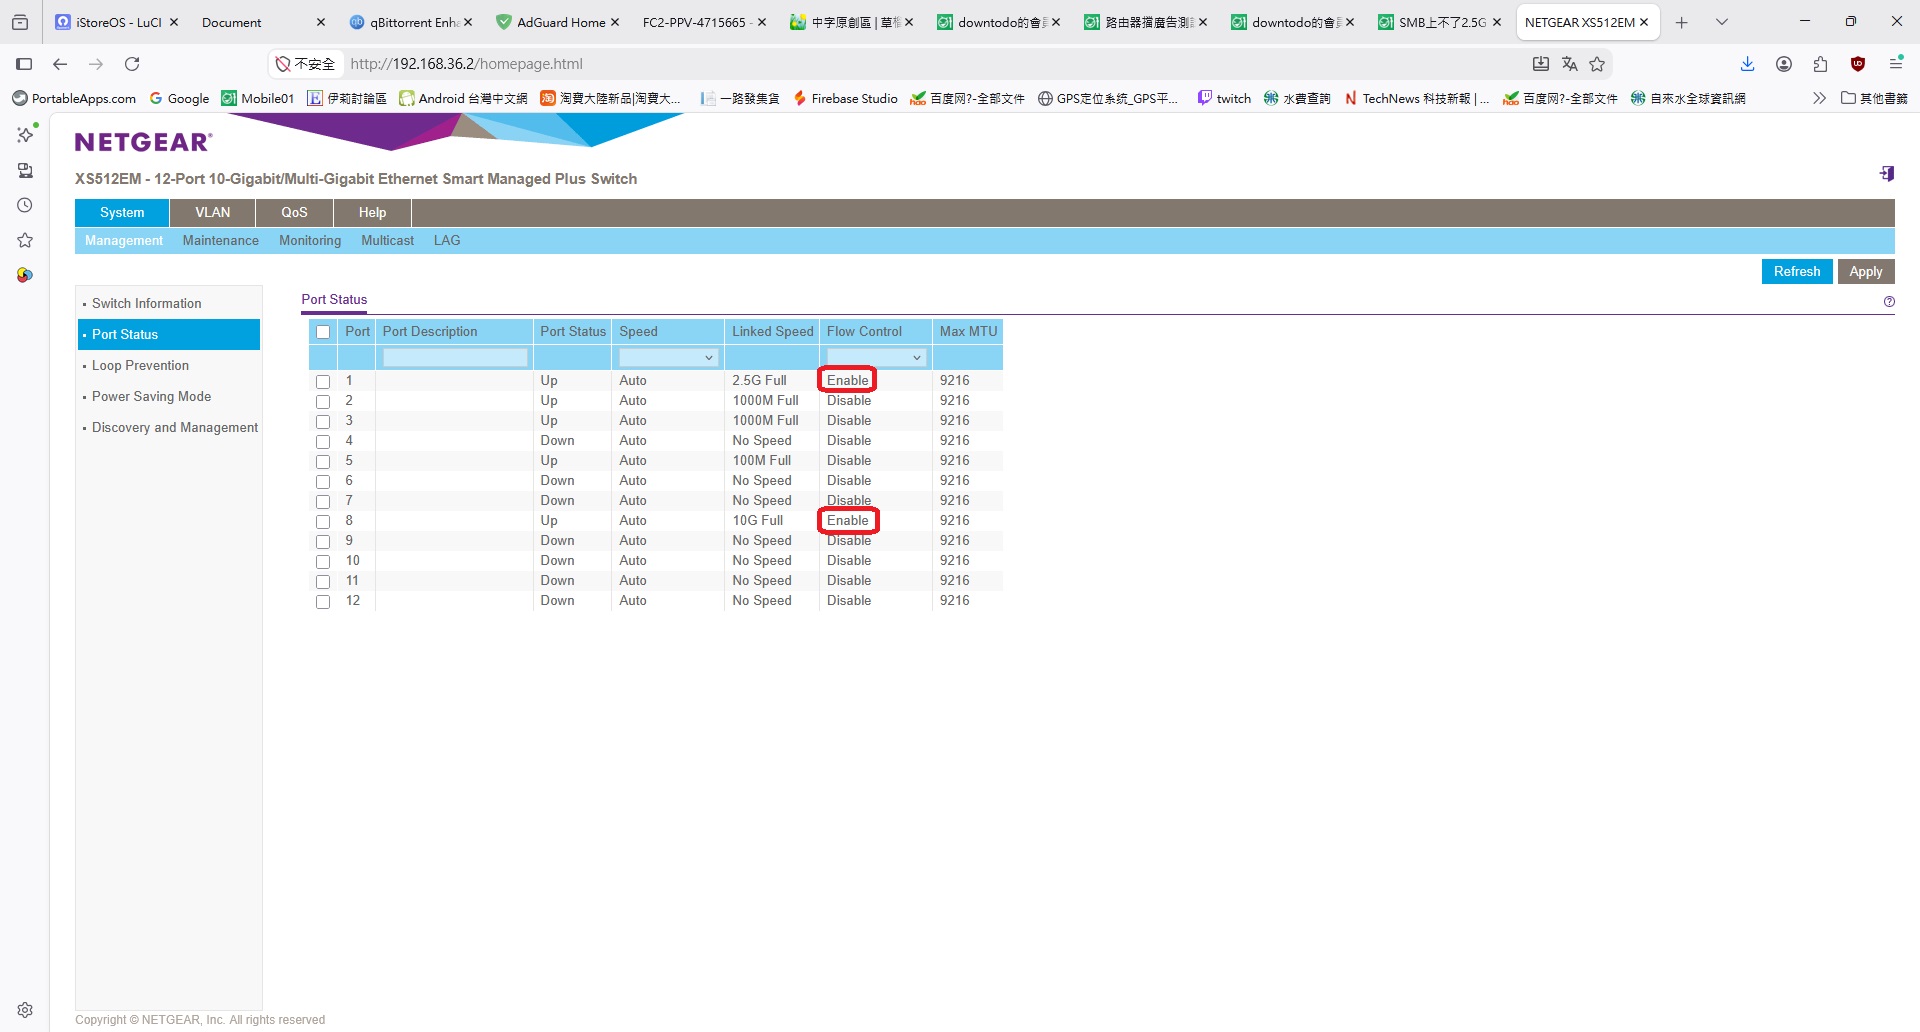Image resolution: width=1920 pixels, height=1032 pixels.
Task: Click the Linked Speed column header
Action: (773, 332)
